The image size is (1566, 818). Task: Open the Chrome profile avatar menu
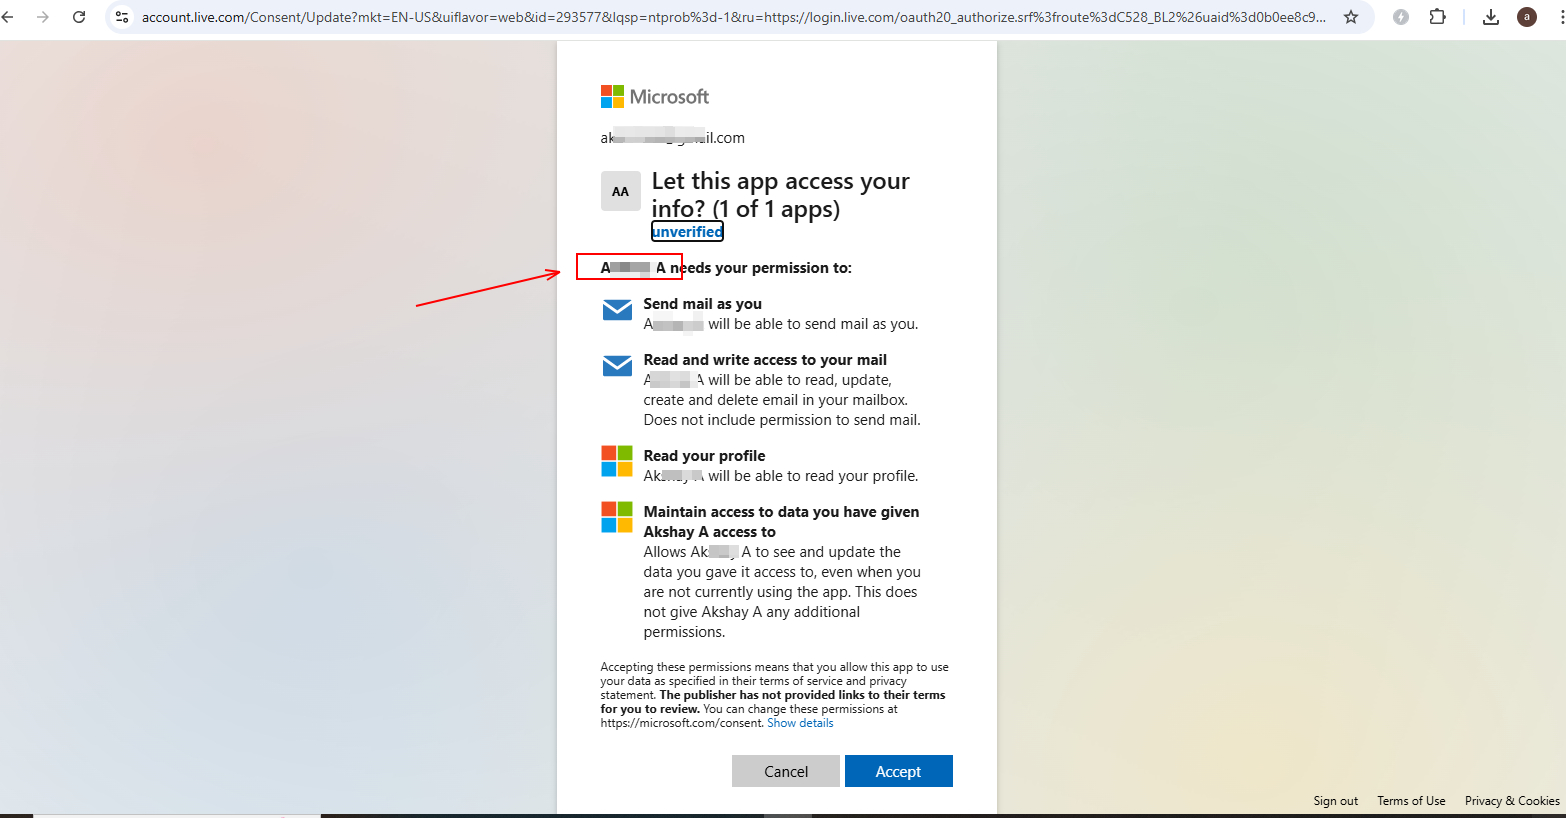[1527, 17]
